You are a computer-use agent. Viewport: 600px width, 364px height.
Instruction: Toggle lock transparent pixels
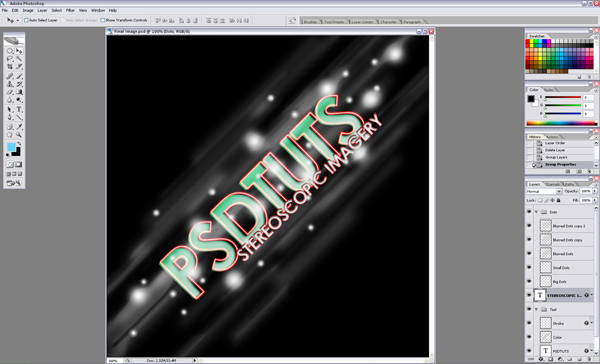click(x=540, y=200)
